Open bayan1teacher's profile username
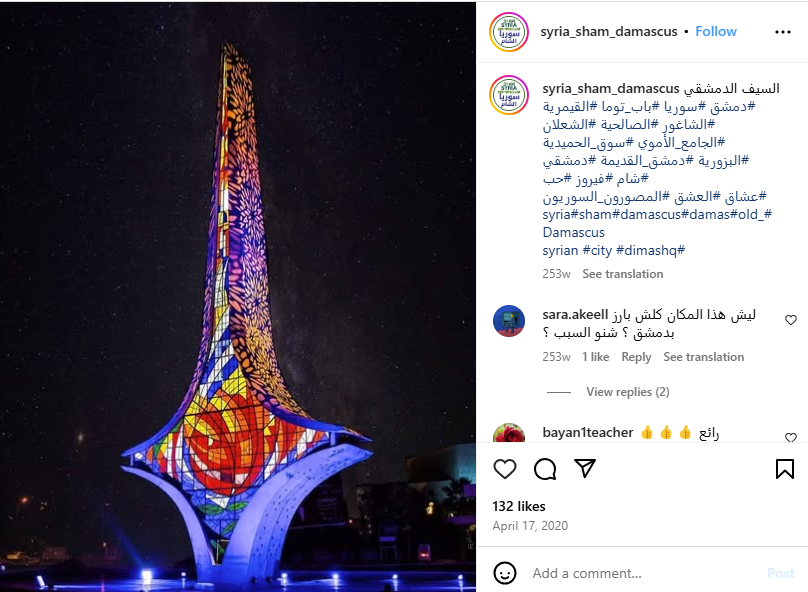 [x=587, y=433]
